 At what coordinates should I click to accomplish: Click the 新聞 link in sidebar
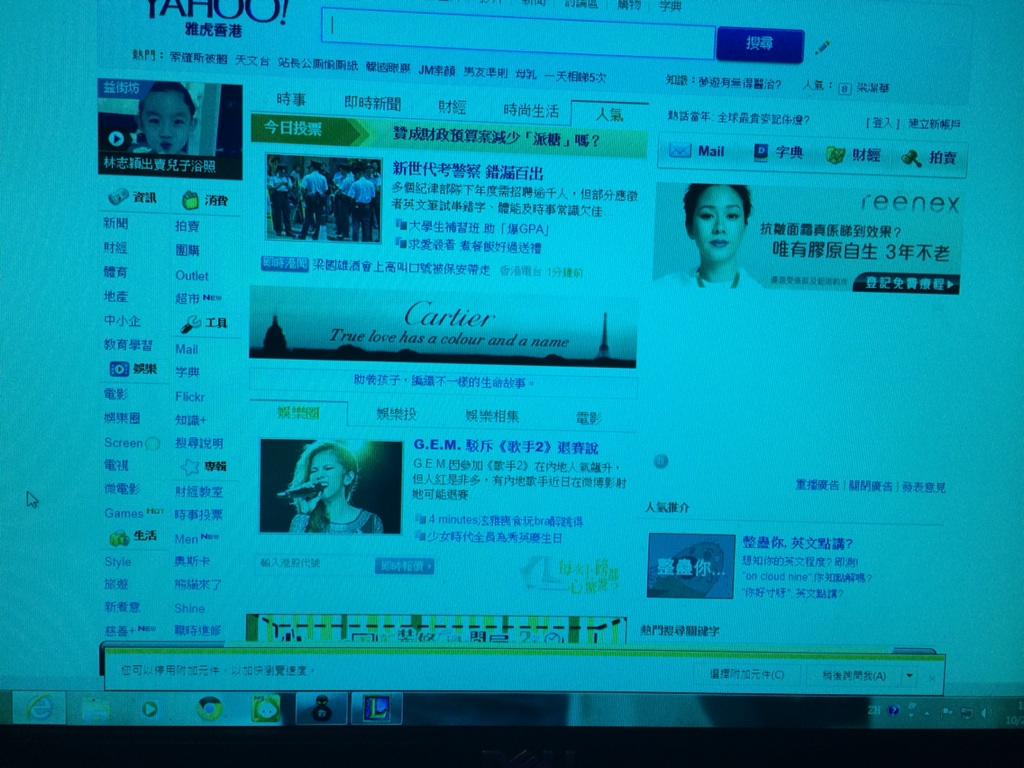pos(116,223)
